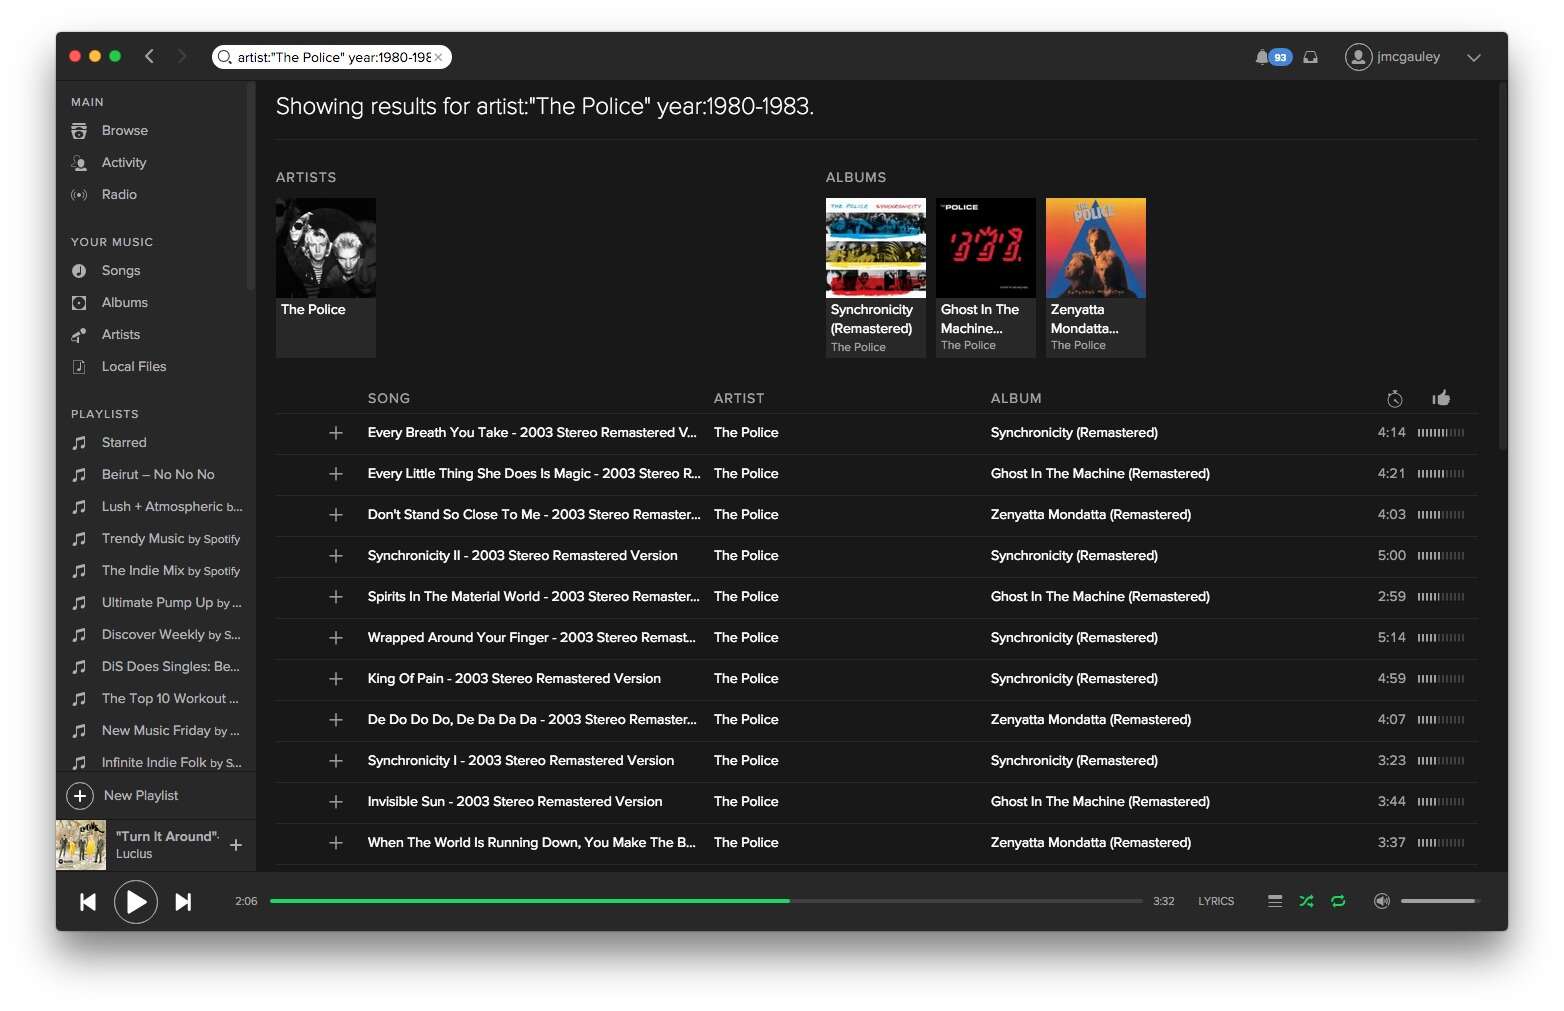Open the Starred playlist

(x=124, y=442)
